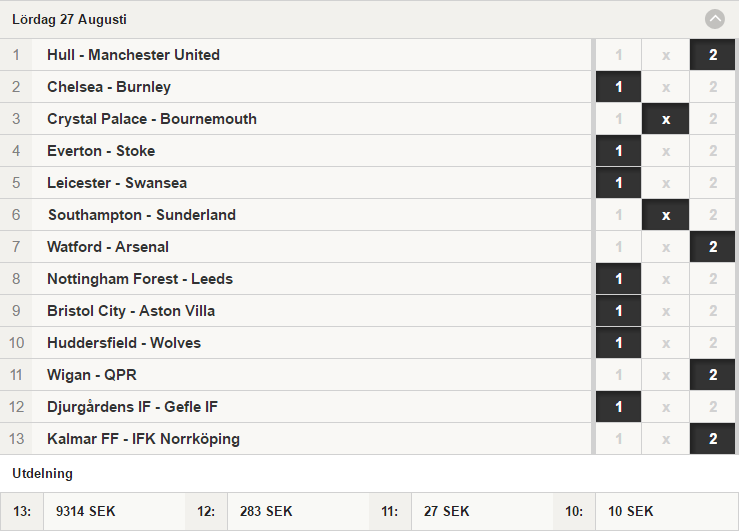The image size is (739, 532).
Task: Click the 10 correct payout 10 SEK
Action: 631,511
